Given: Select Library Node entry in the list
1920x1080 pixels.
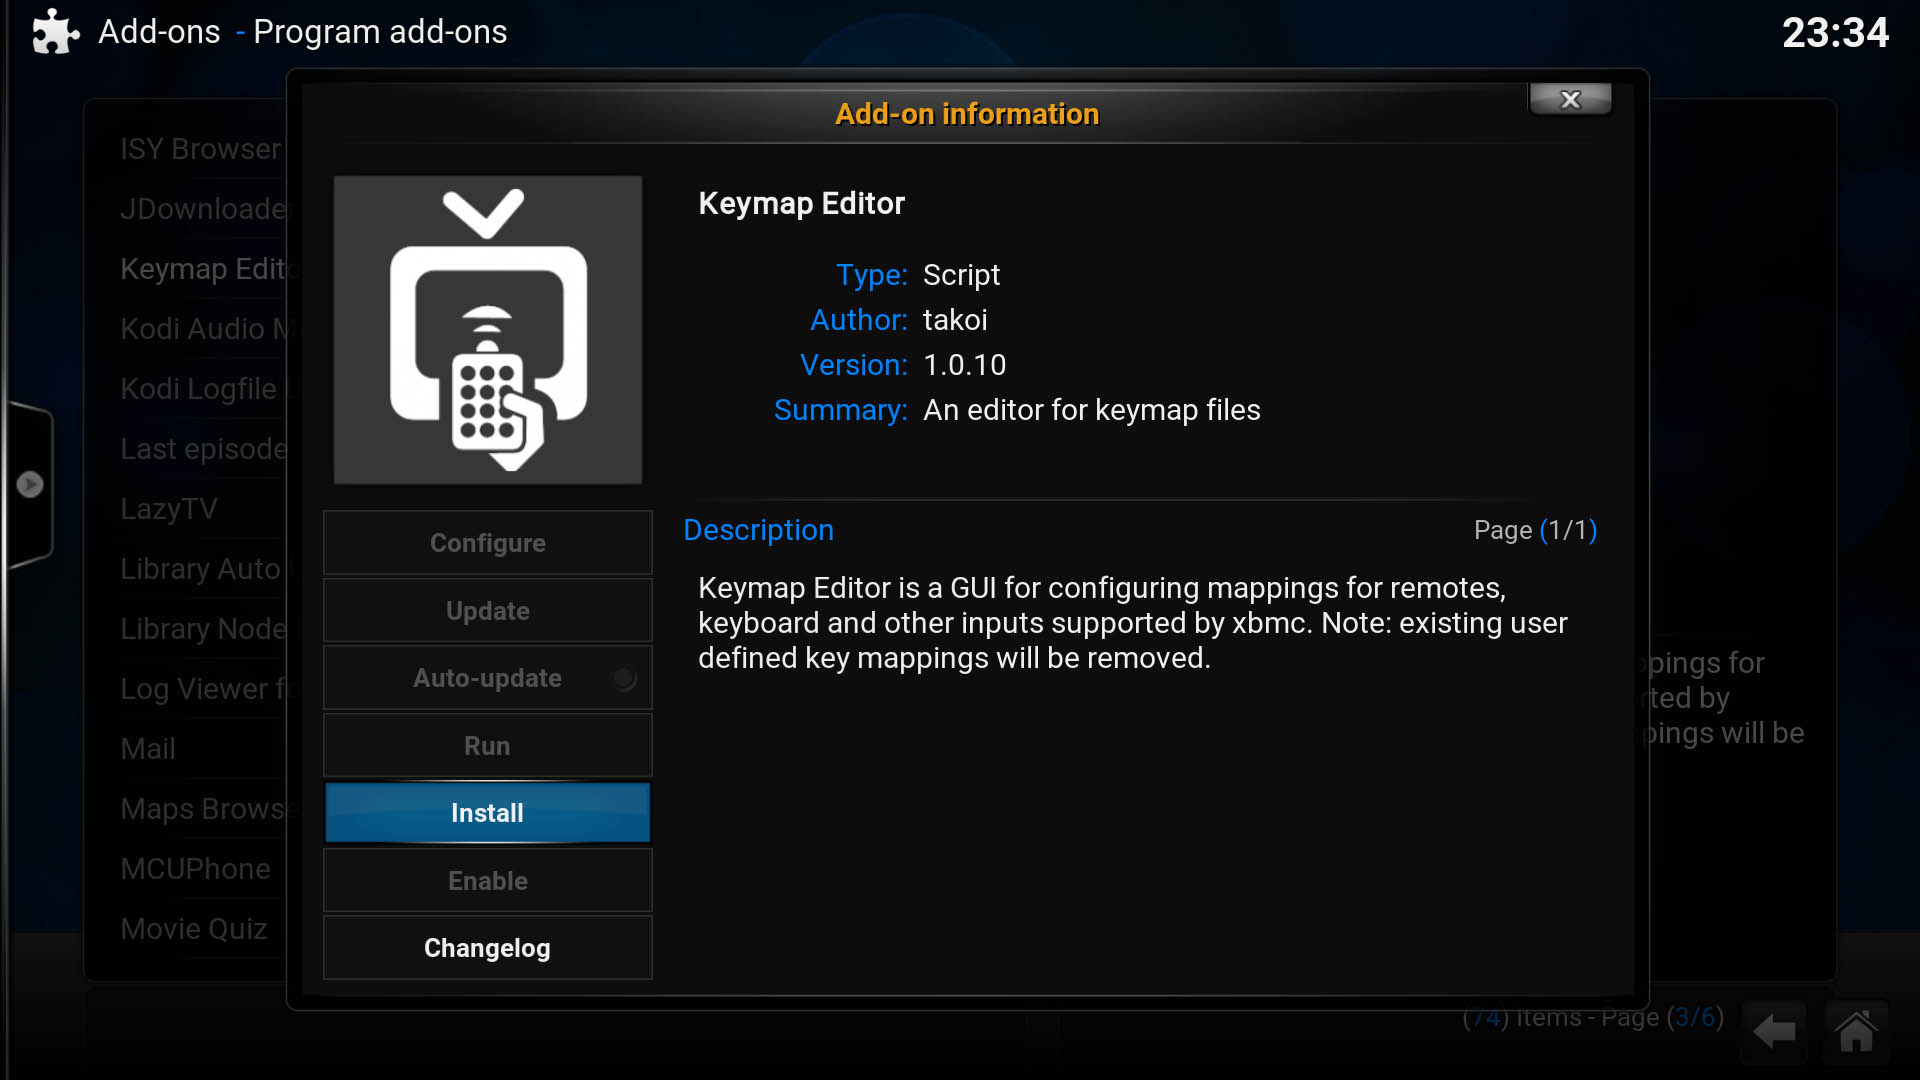Looking at the screenshot, I should click(x=204, y=629).
